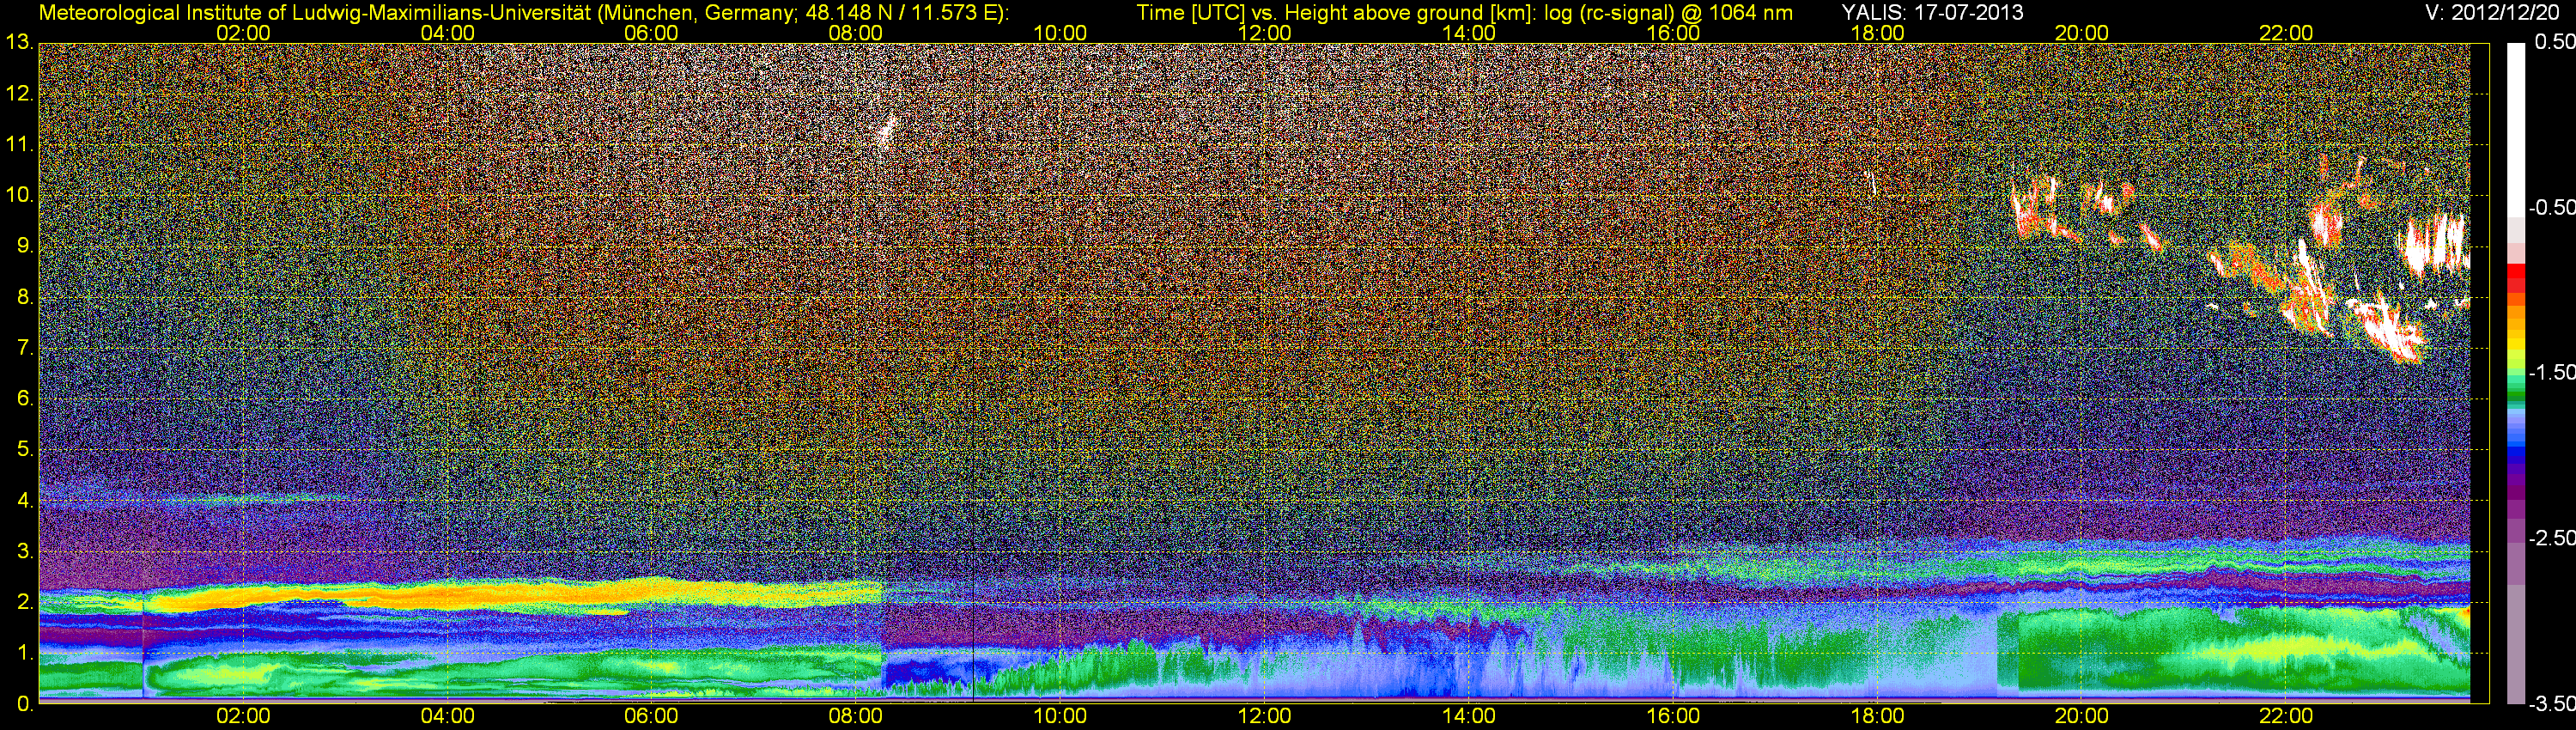The image size is (2576, 730).
Task: Click the 10:00 label on the bottom time axis
Action: click(x=1060, y=716)
